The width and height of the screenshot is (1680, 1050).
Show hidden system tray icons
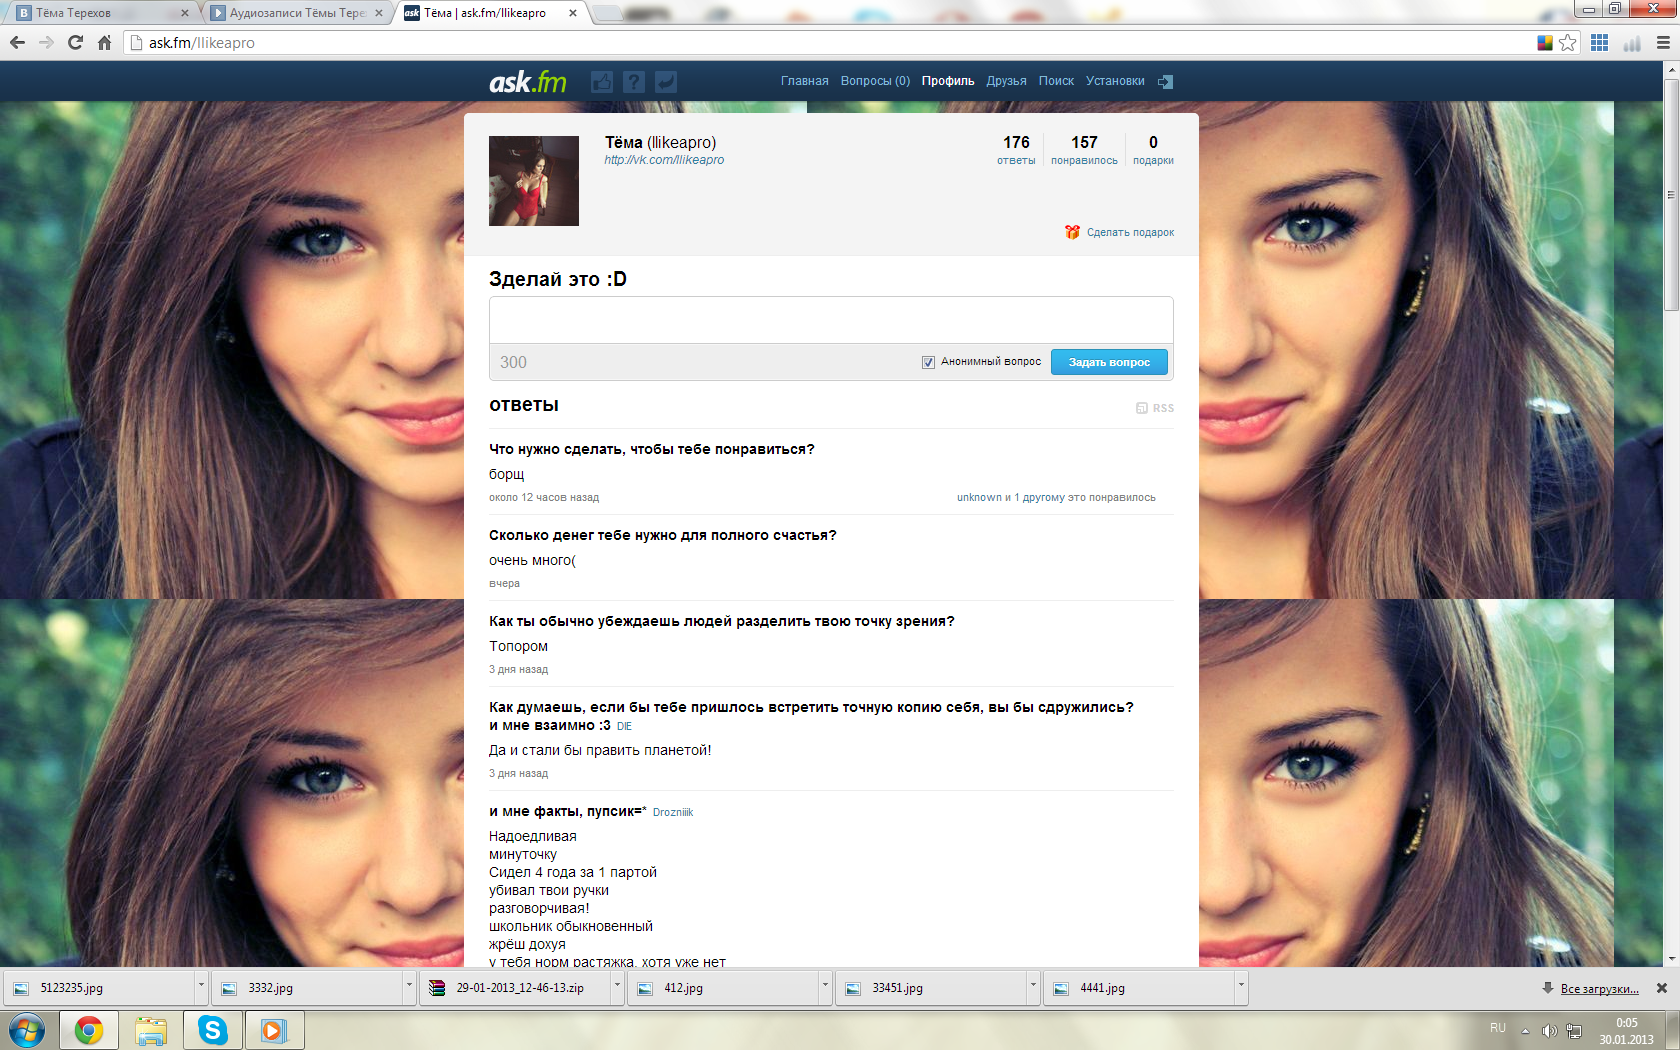tap(1525, 1030)
